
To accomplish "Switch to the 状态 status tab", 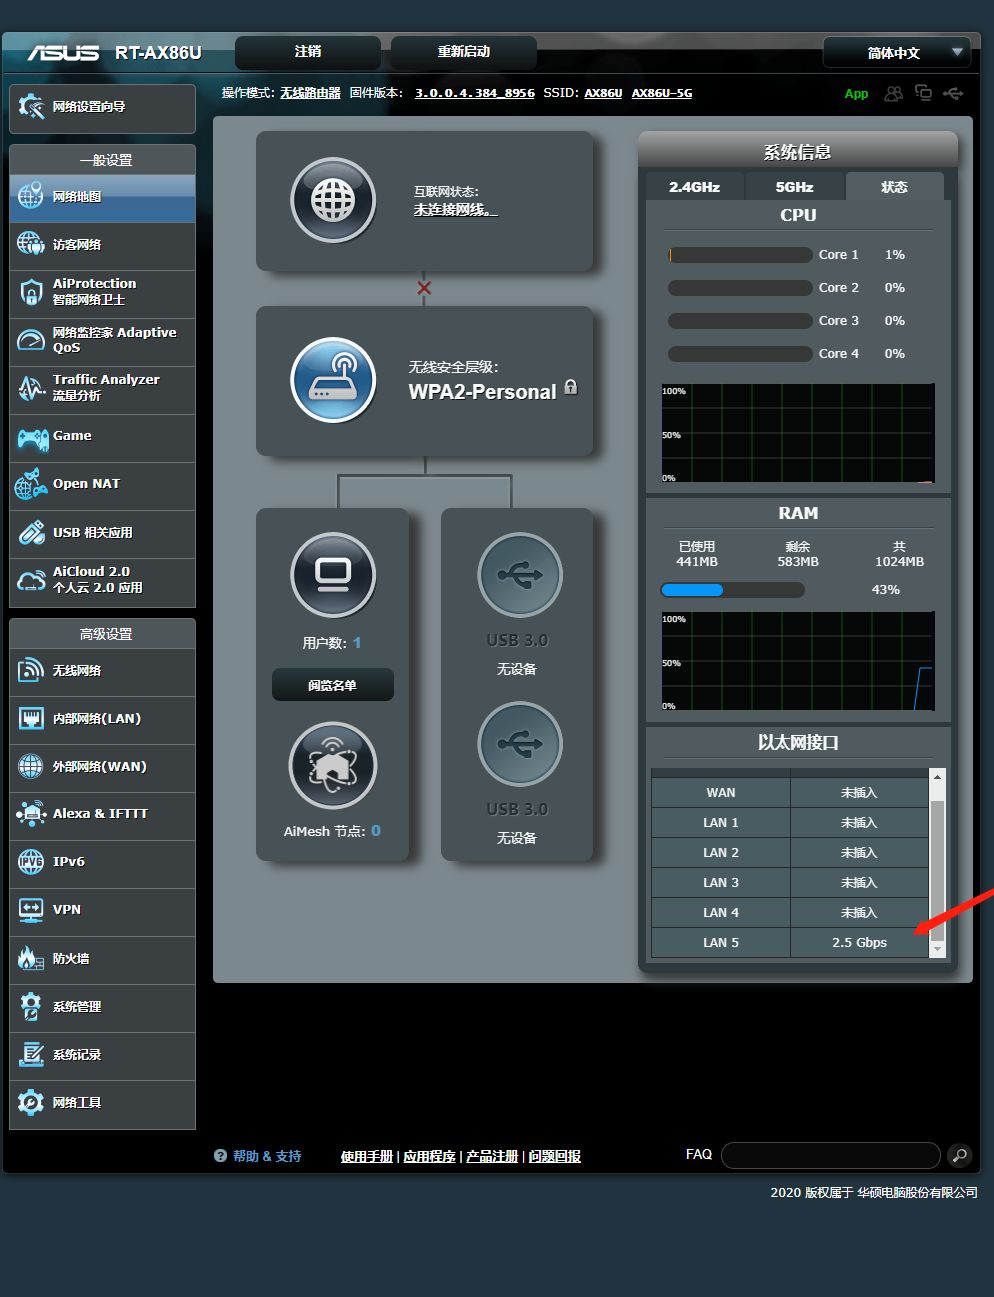I will pyautogui.click(x=894, y=187).
